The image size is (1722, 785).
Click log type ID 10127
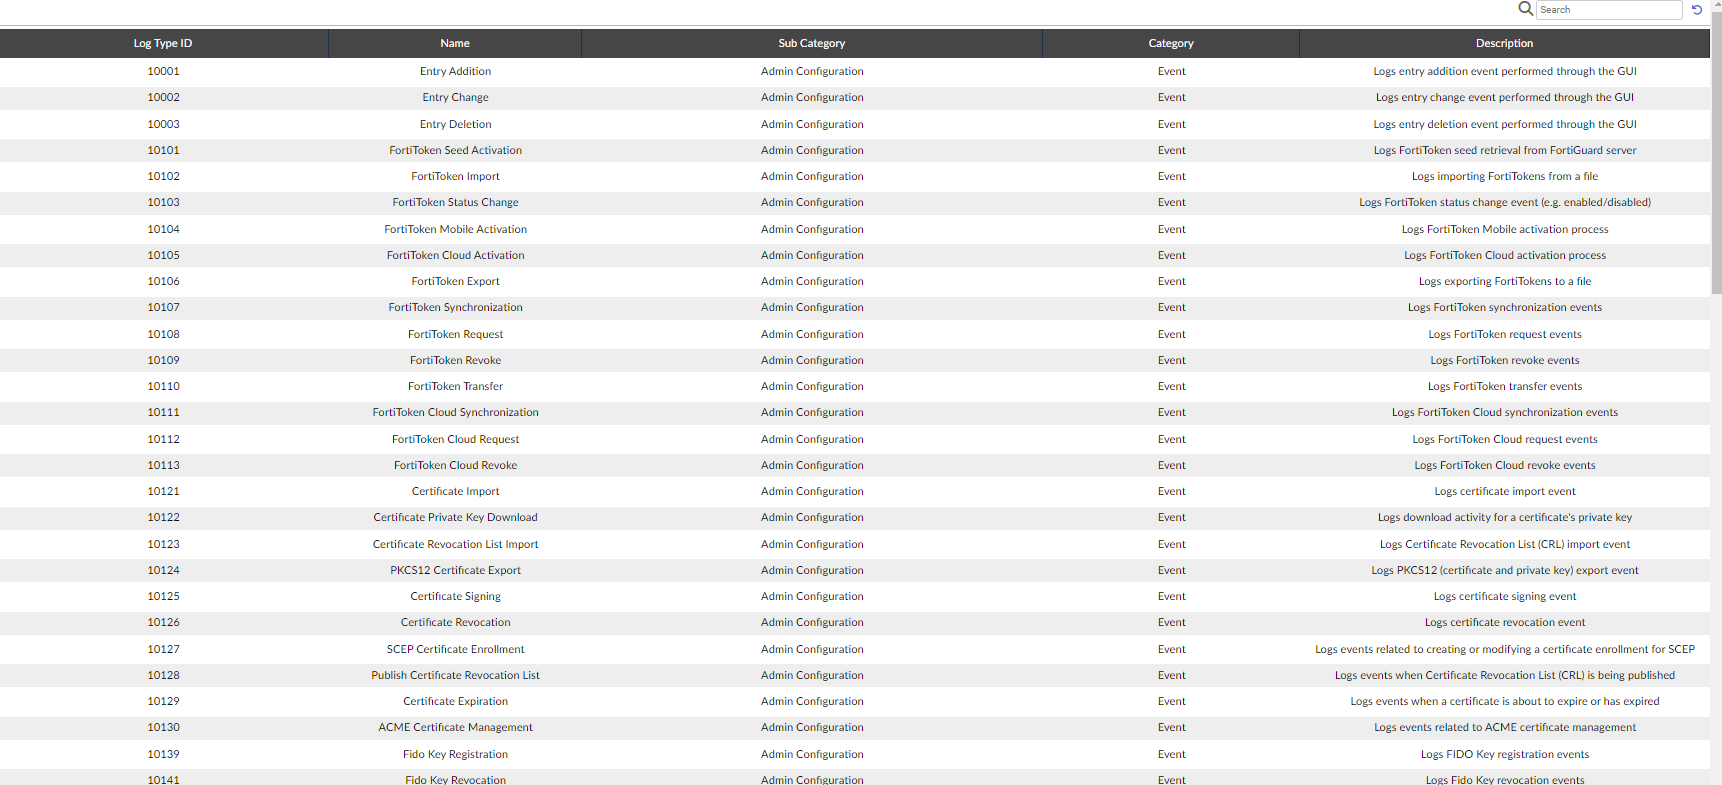(163, 649)
